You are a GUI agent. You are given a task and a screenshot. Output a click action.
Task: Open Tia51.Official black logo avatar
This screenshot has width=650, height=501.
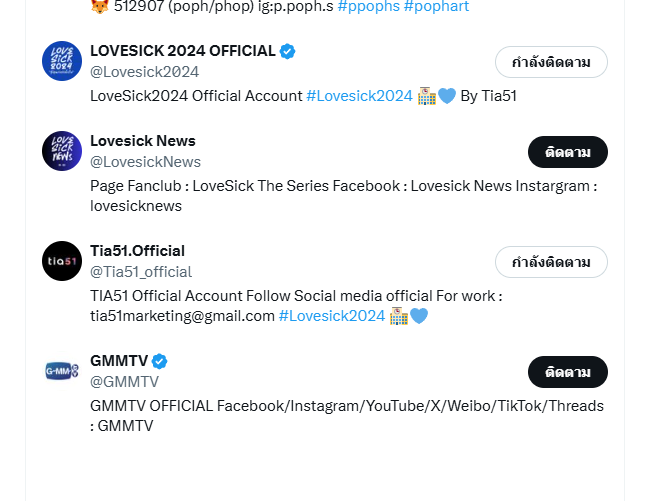(x=62, y=261)
